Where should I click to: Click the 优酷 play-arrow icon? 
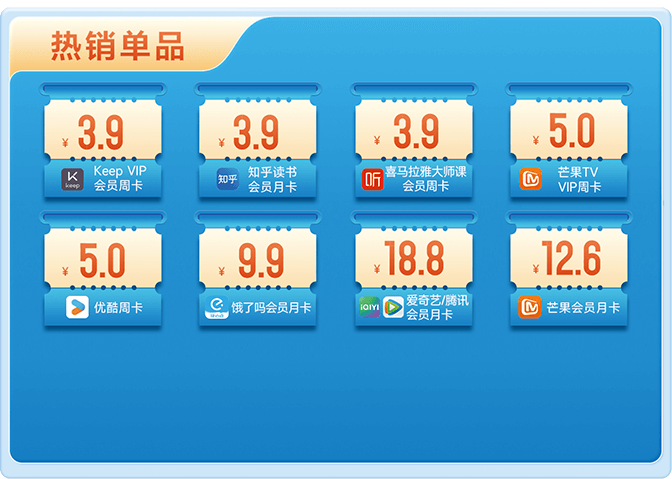click(77, 307)
